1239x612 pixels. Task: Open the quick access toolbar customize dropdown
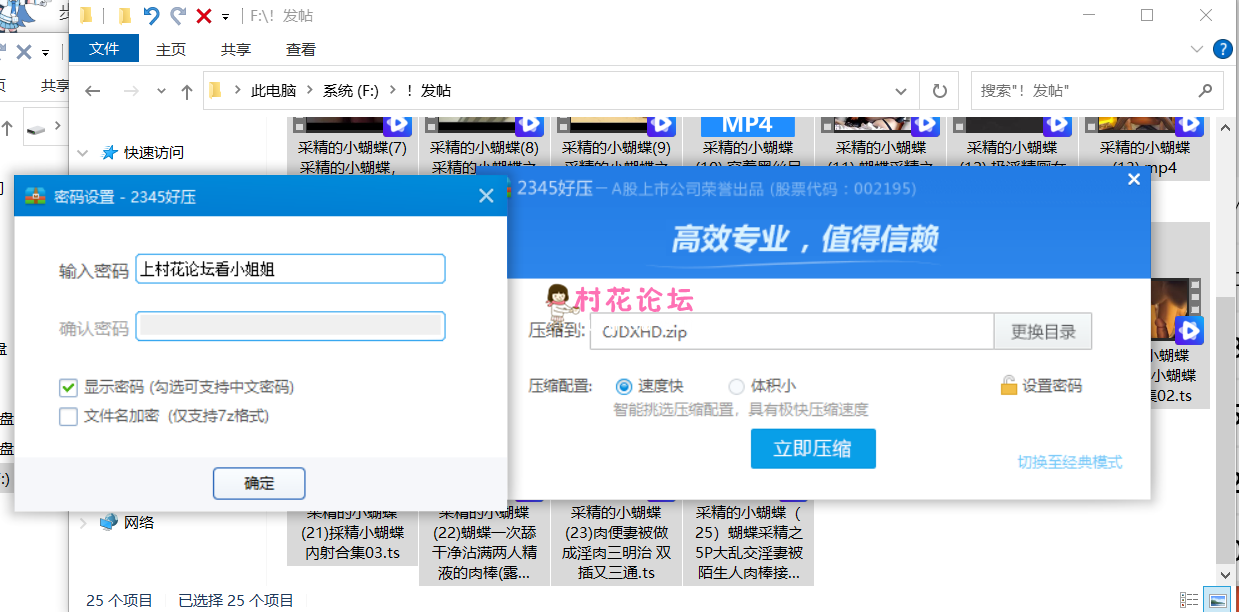coord(226,16)
